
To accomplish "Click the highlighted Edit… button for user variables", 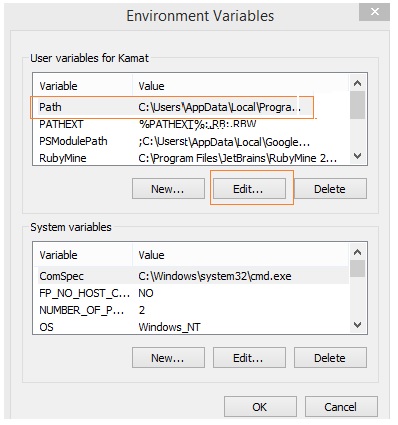I will 249,189.
